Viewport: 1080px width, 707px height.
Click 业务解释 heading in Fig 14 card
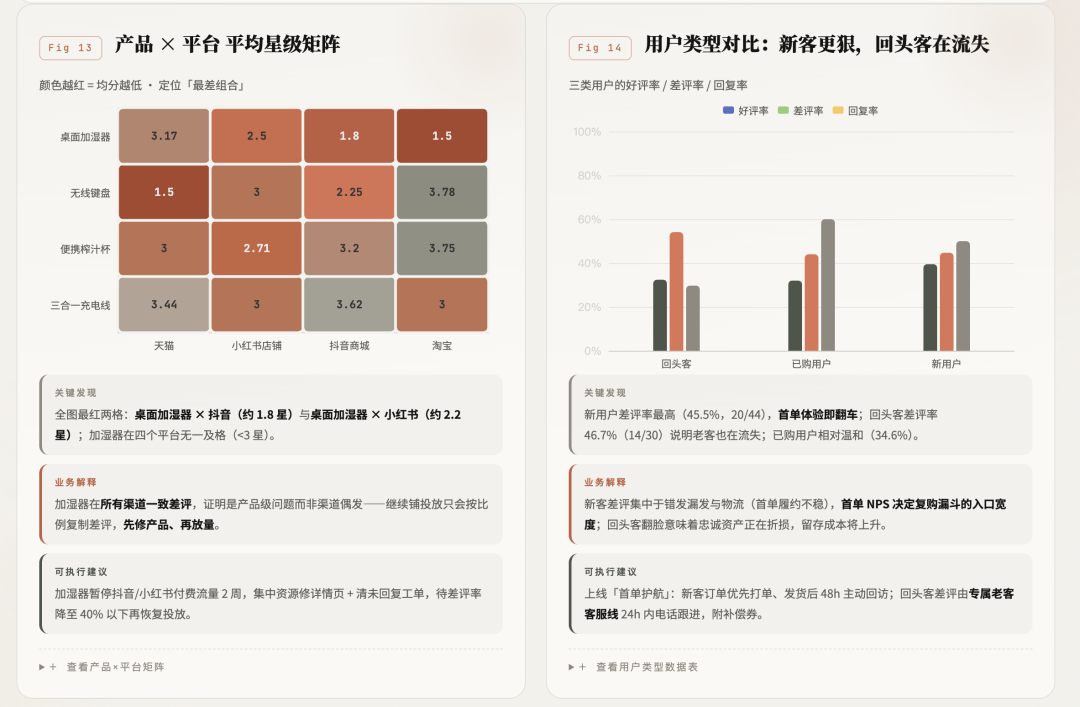[x=605, y=482]
